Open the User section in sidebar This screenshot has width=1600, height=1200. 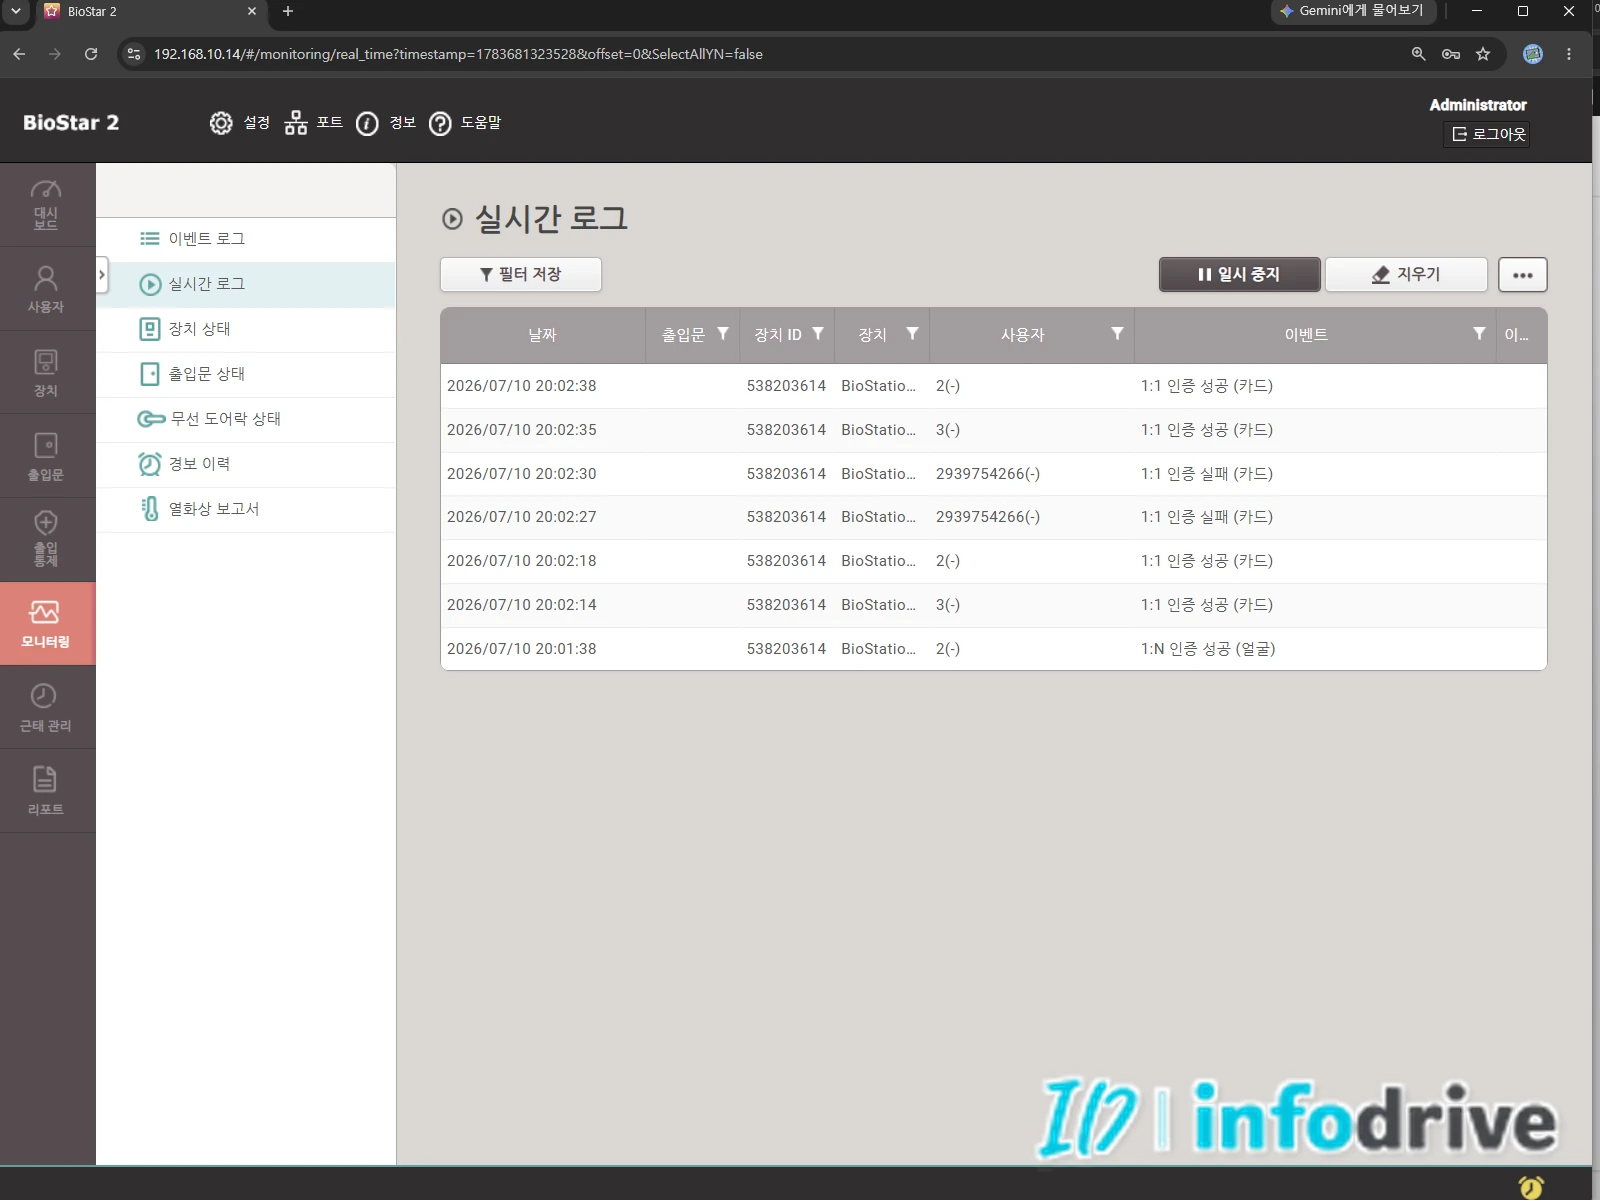point(47,289)
